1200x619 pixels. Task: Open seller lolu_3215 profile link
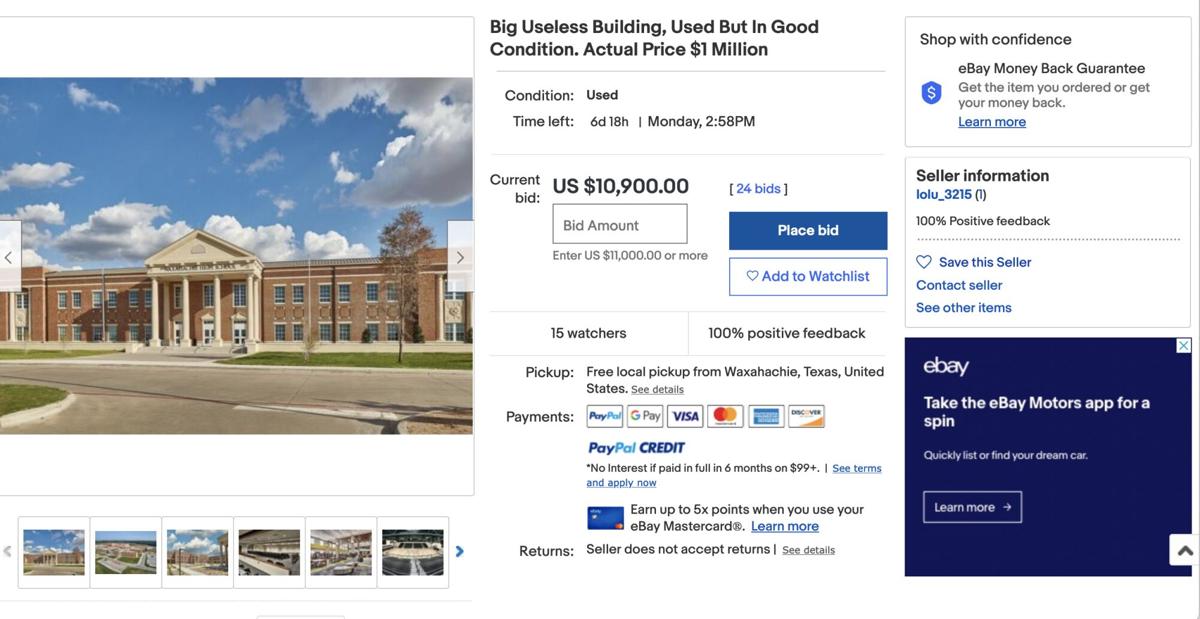click(x=944, y=195)
